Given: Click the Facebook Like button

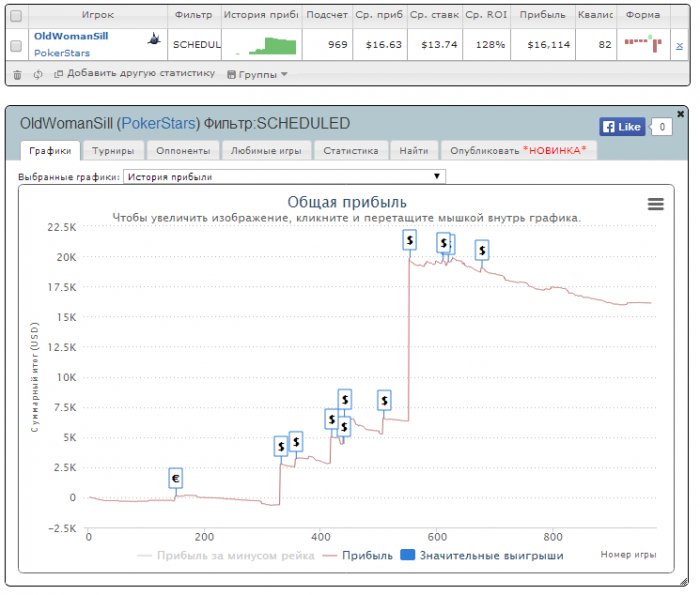Looking at the screenshot, I should (621, 127).
